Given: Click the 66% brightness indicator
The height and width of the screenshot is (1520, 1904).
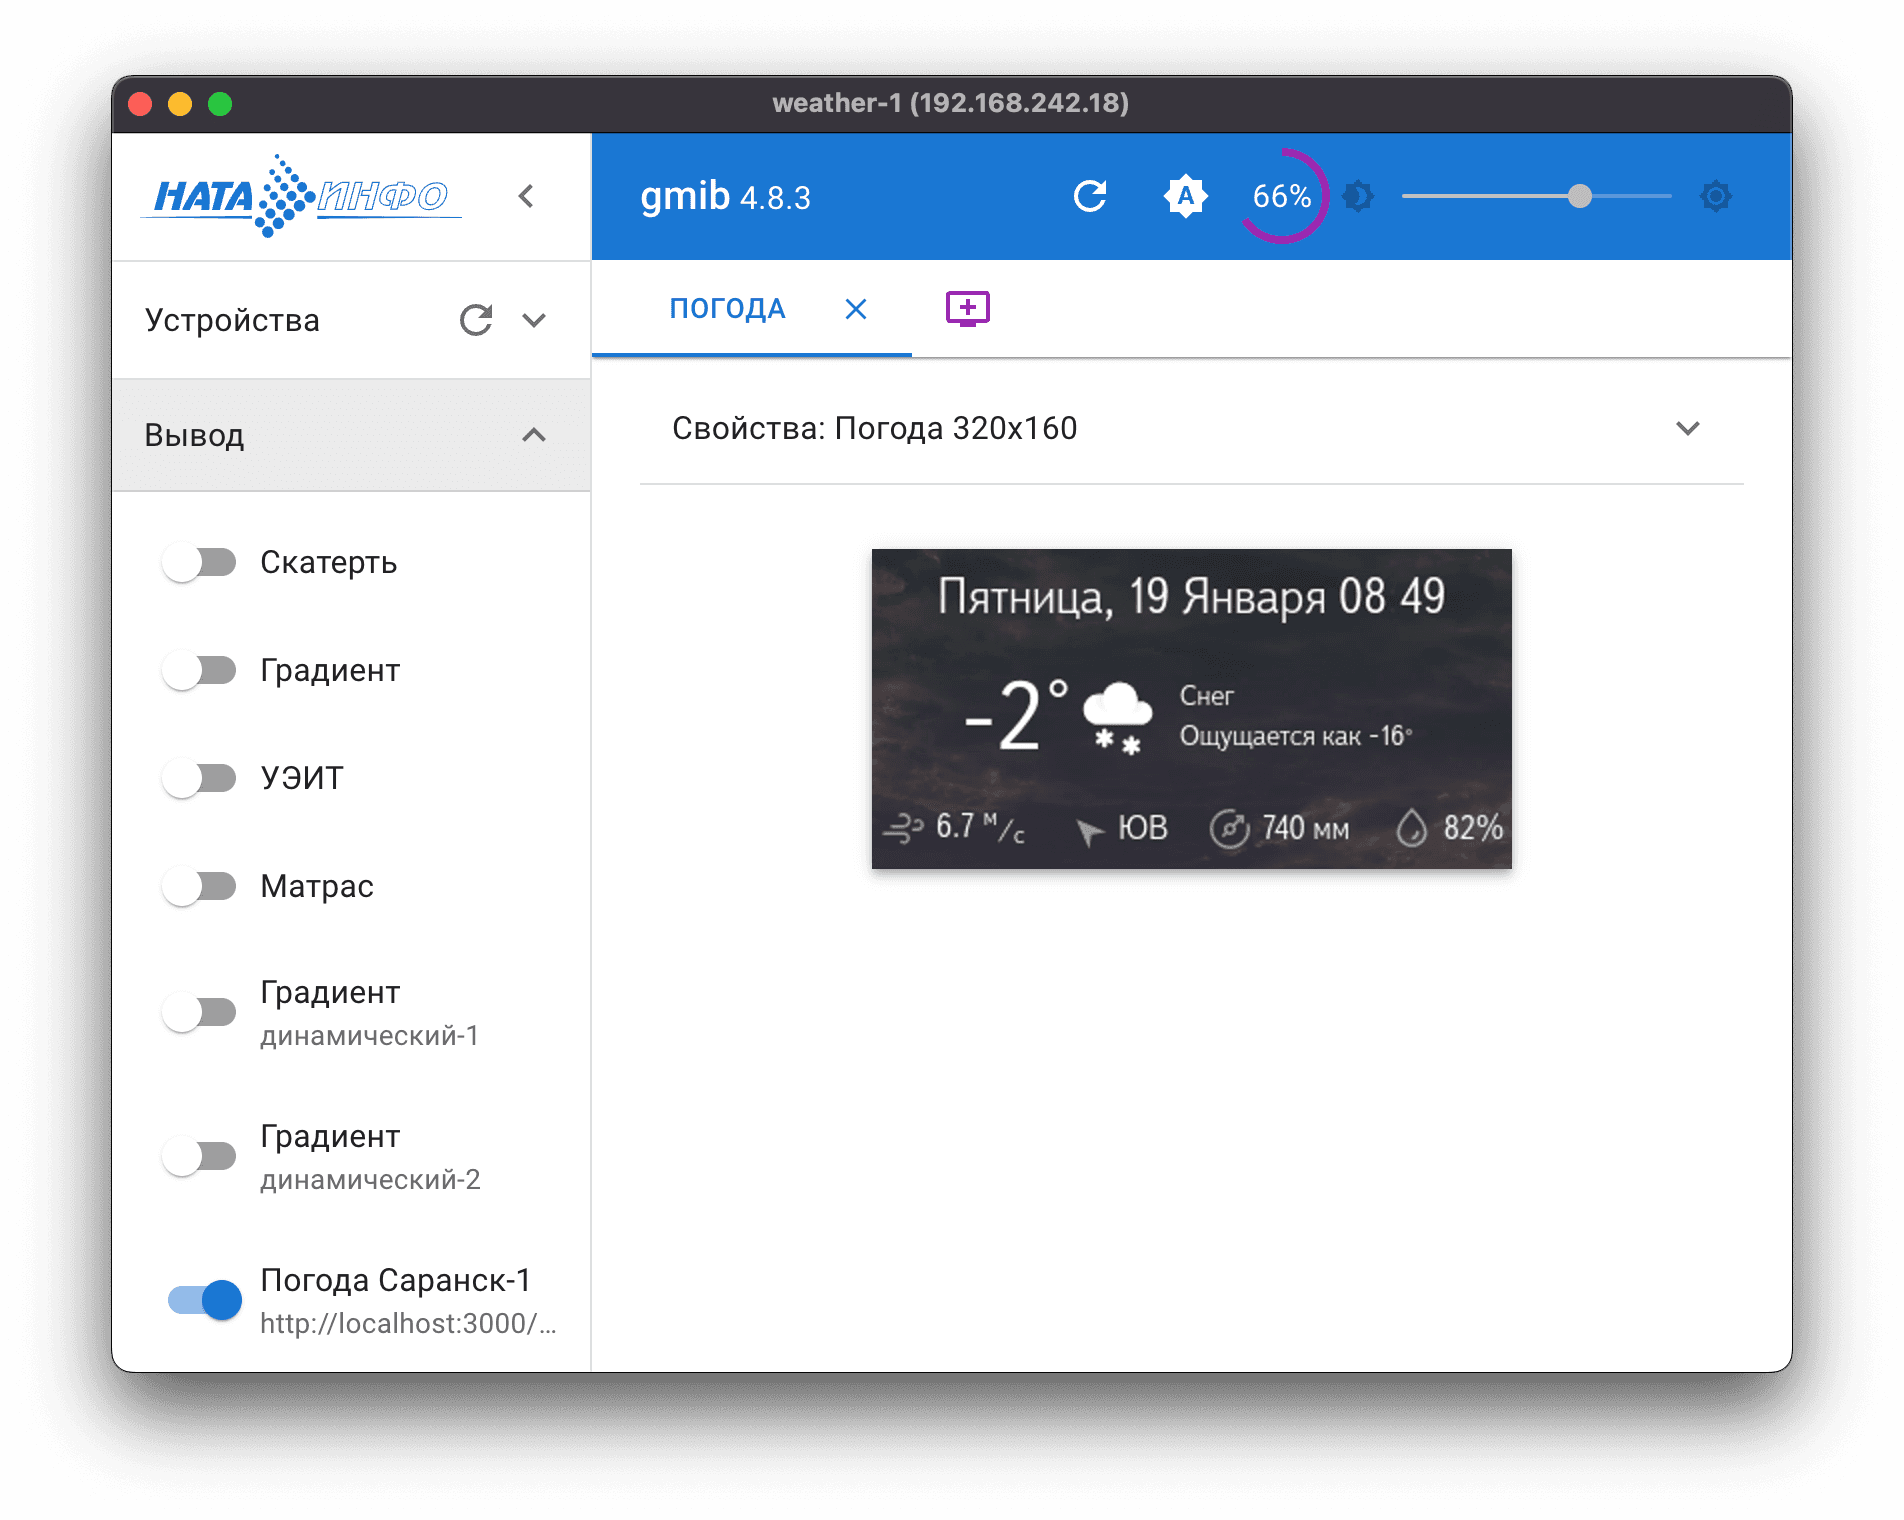Looking at the screenshot, I should 1282,196.
